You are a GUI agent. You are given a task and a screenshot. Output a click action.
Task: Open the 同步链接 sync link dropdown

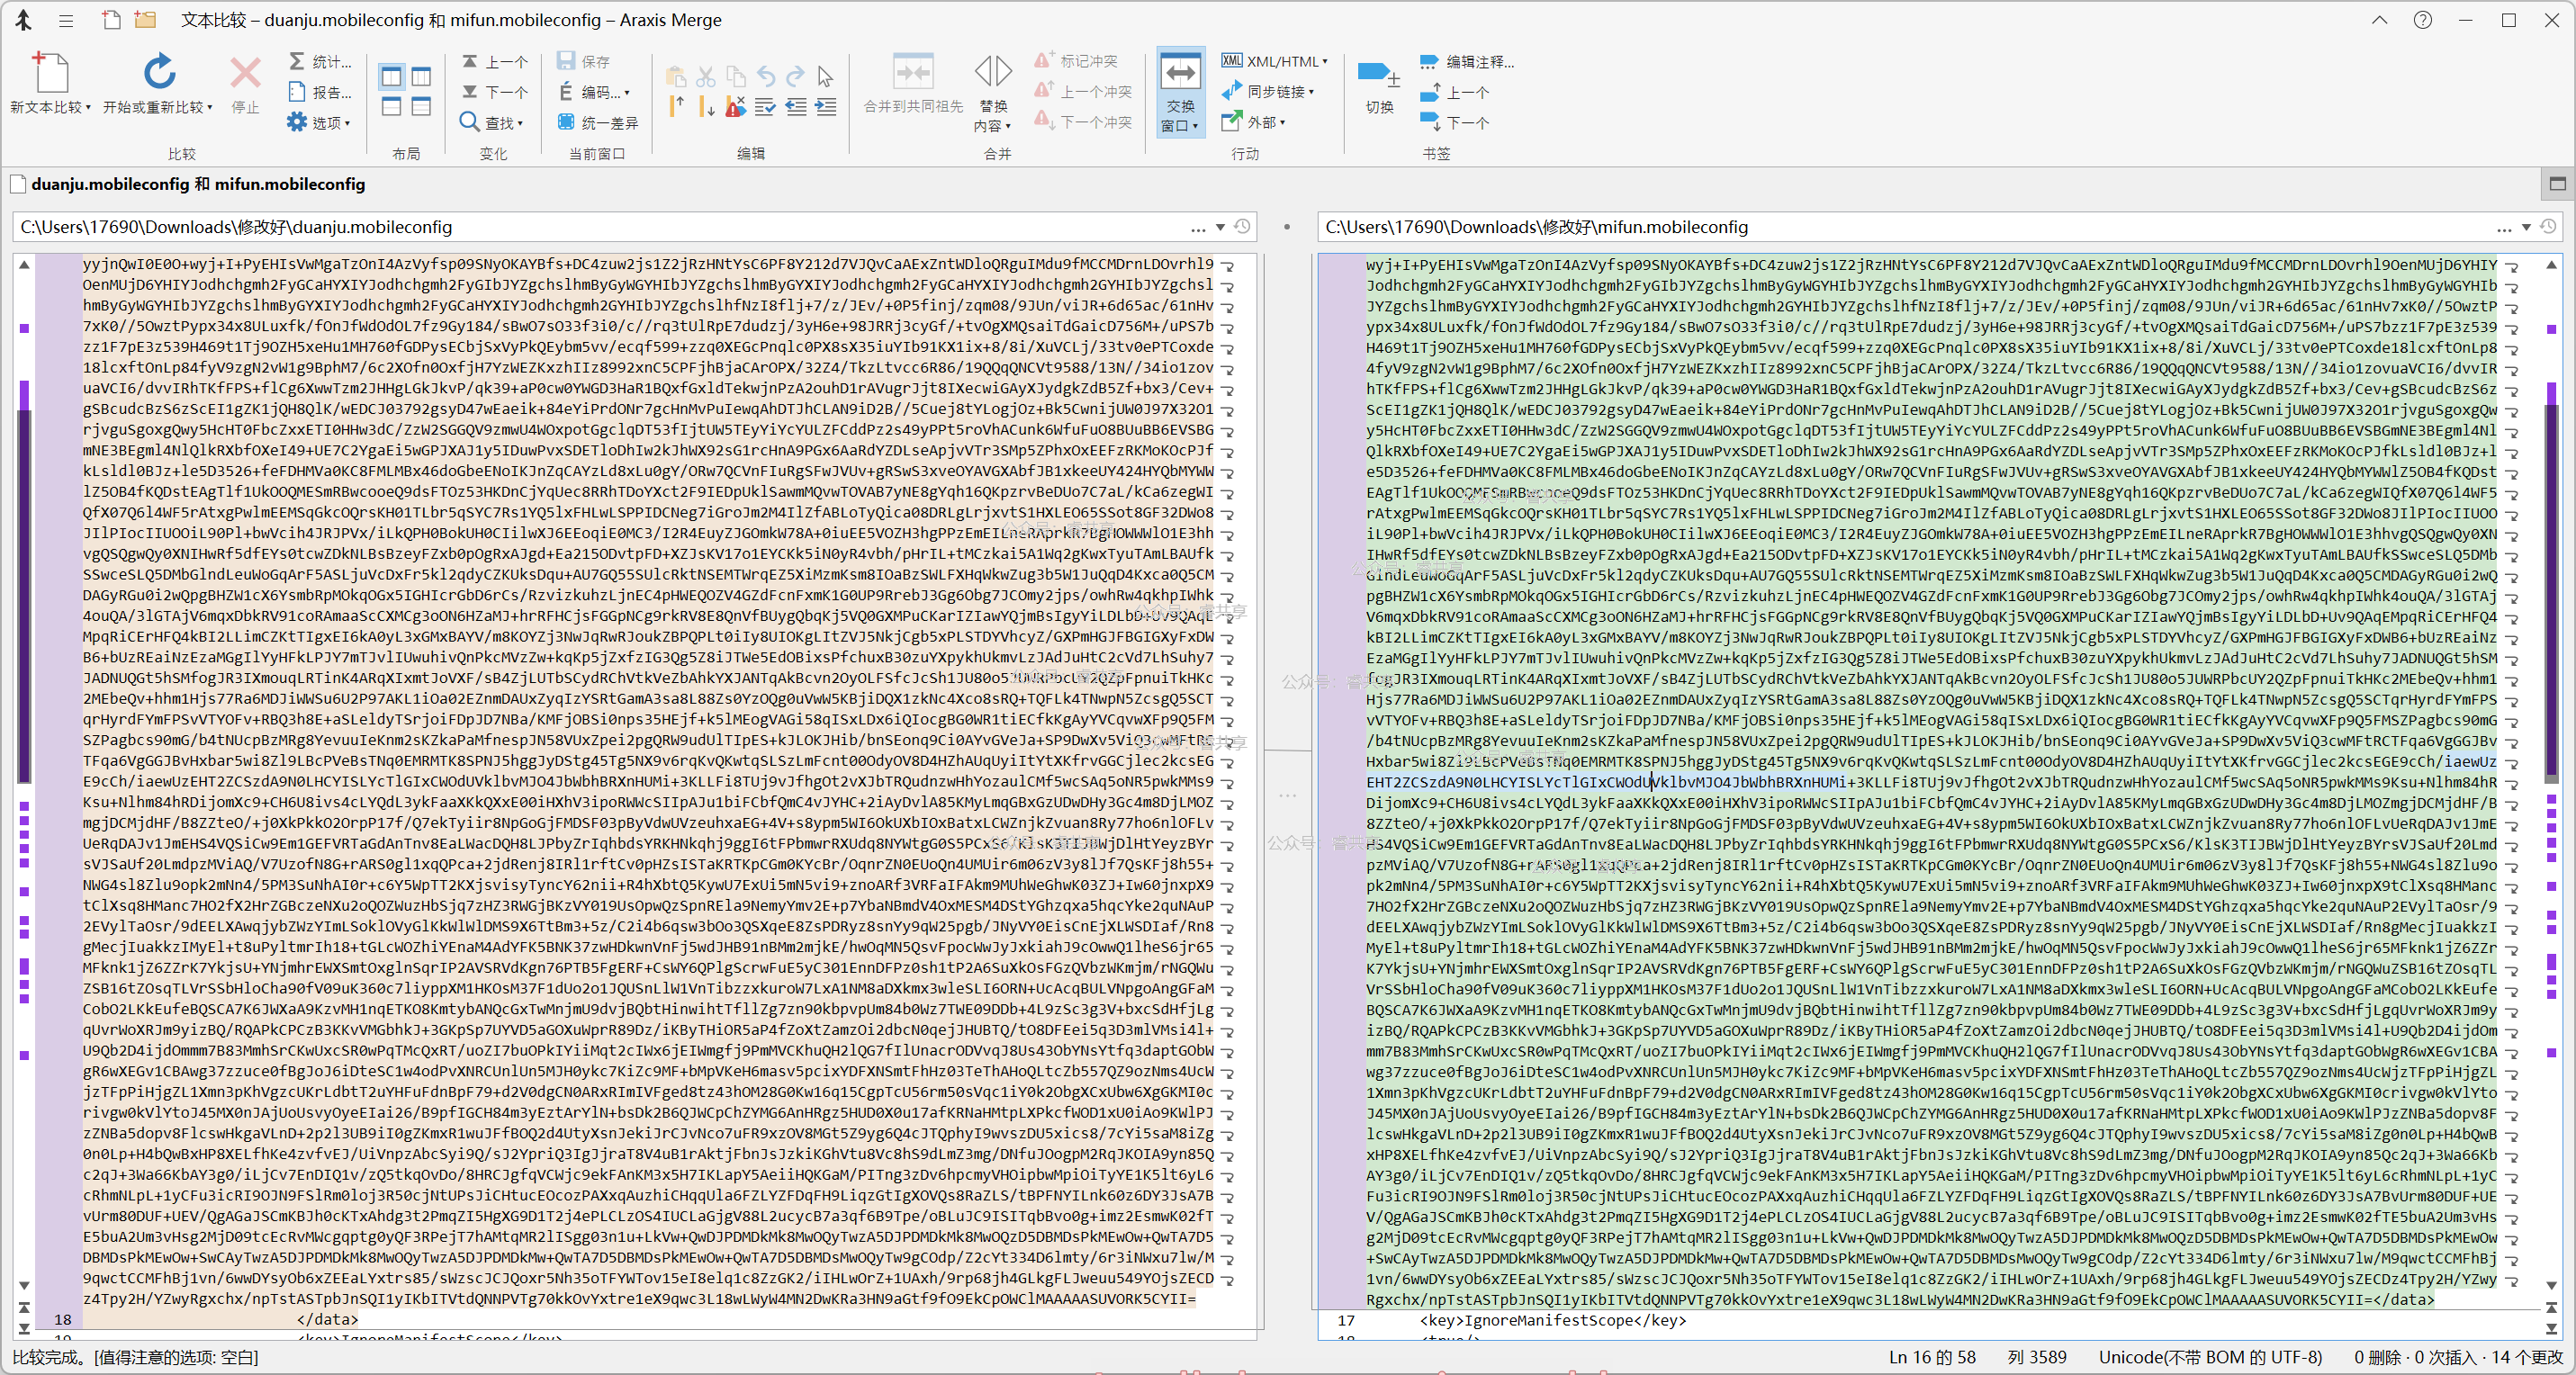point(1267,92)
